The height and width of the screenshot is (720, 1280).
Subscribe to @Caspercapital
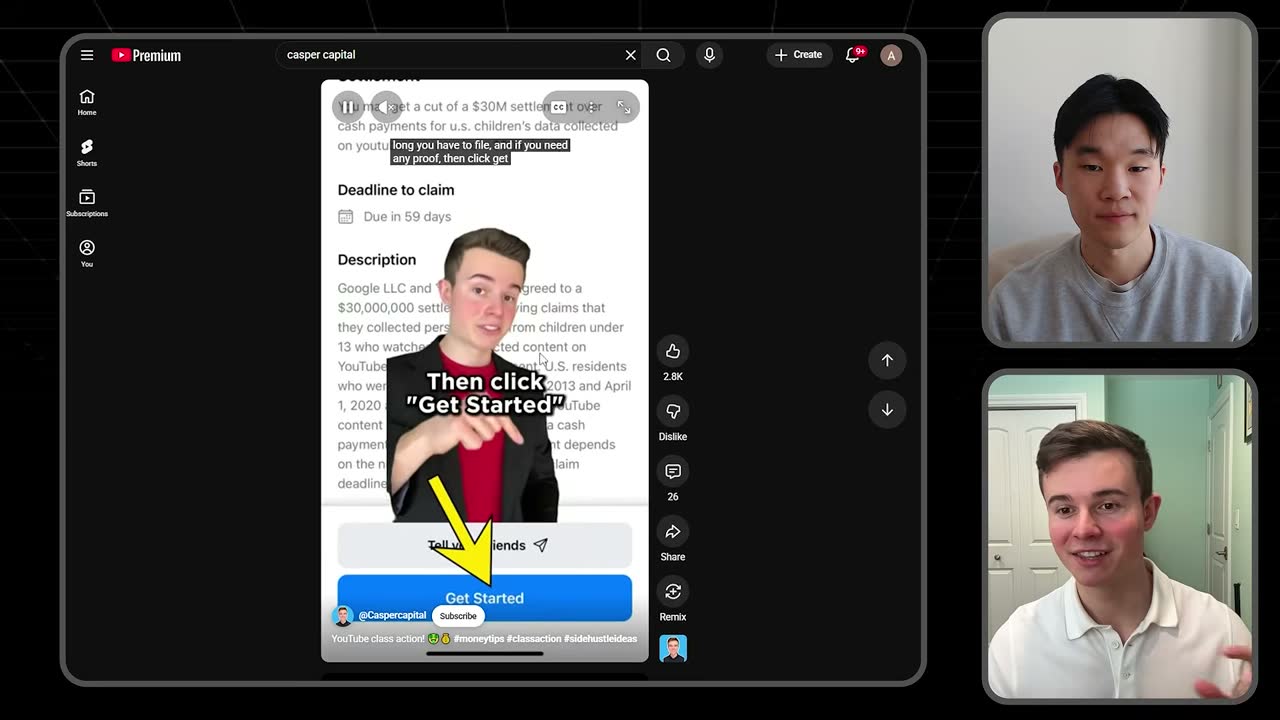pyautogui.click(x=458, y=616)
